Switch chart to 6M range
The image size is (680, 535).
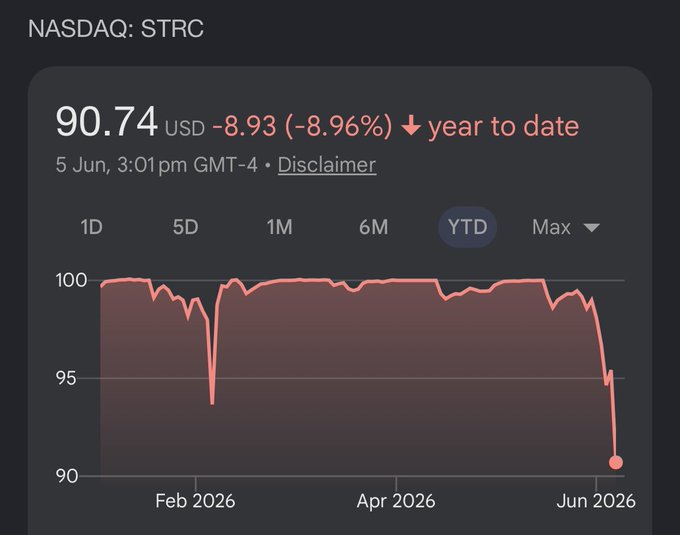coord(373,227)
